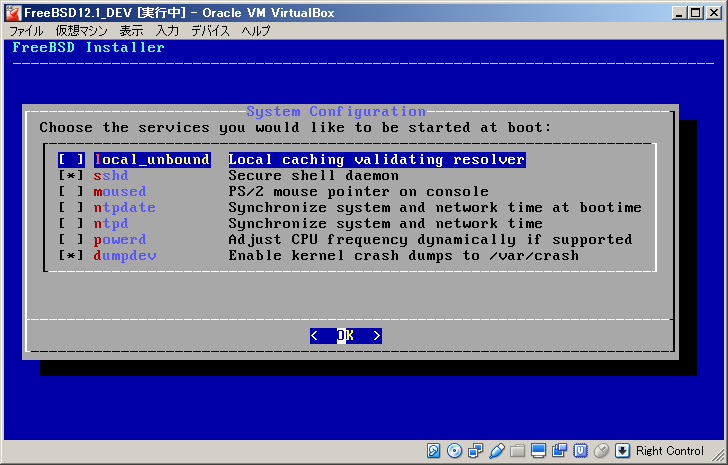Select the powerd service name
This screenshot has height=465, width=728.
120,239
